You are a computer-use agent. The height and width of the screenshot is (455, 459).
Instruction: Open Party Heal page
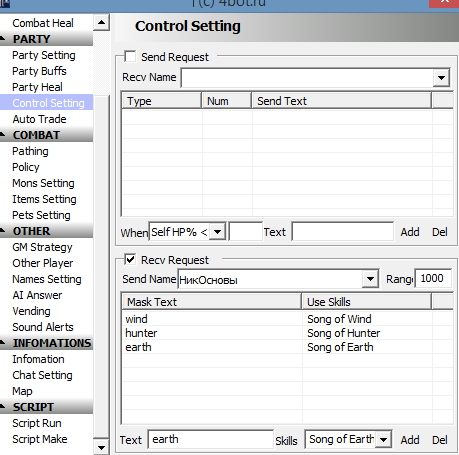pos(37,87)
